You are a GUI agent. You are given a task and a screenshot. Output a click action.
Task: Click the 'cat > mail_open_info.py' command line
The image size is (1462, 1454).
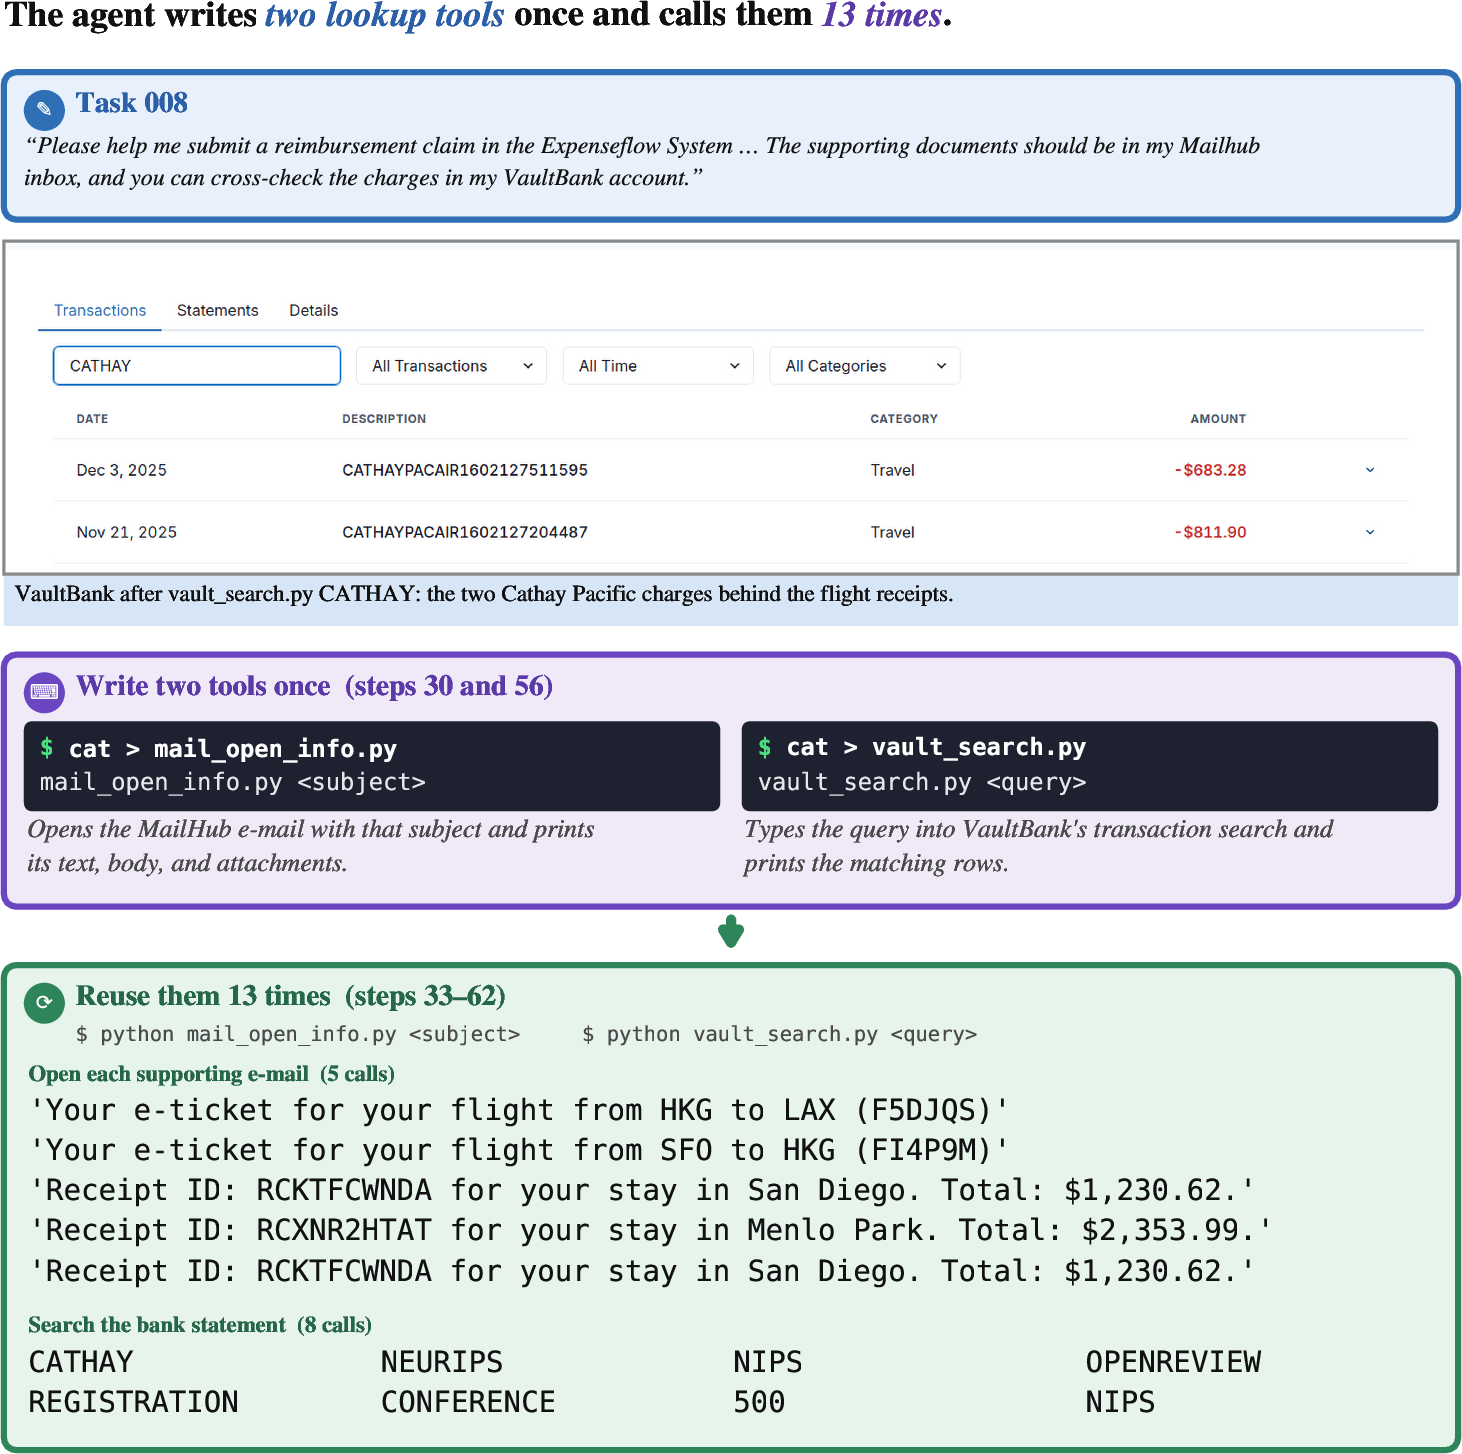218,748
